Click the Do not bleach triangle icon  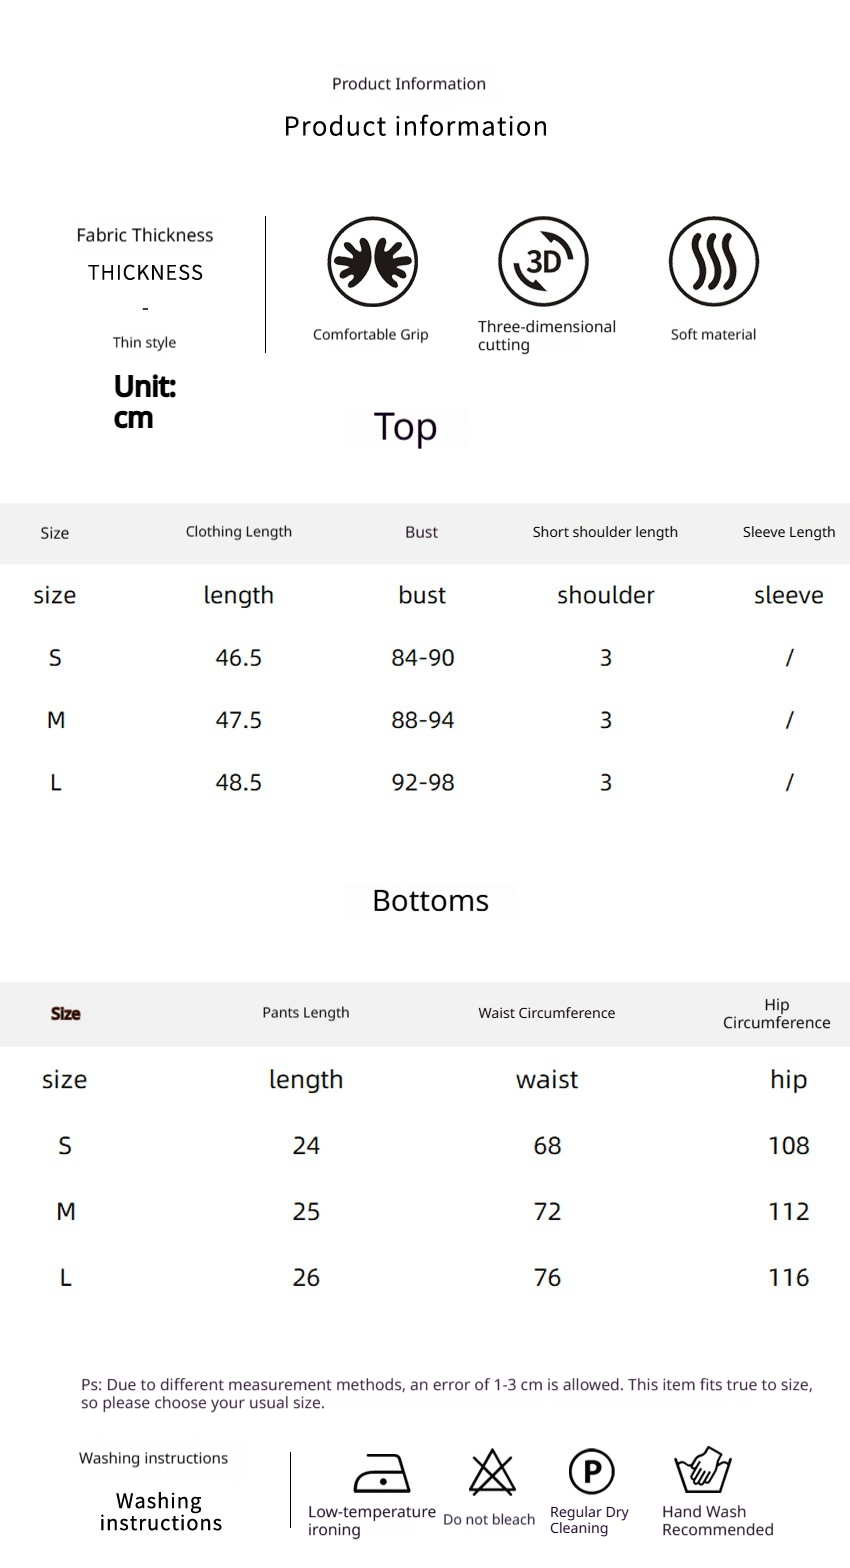[x=492, y=1471]
